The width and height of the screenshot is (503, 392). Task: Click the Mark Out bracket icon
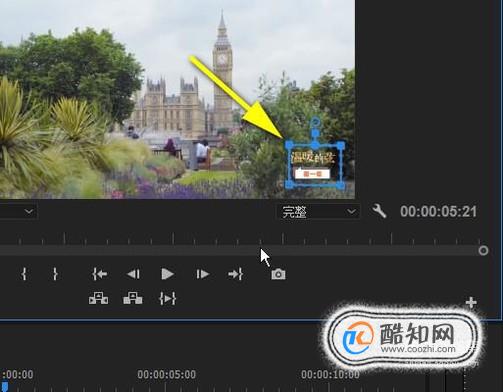(x=55, y=274)
